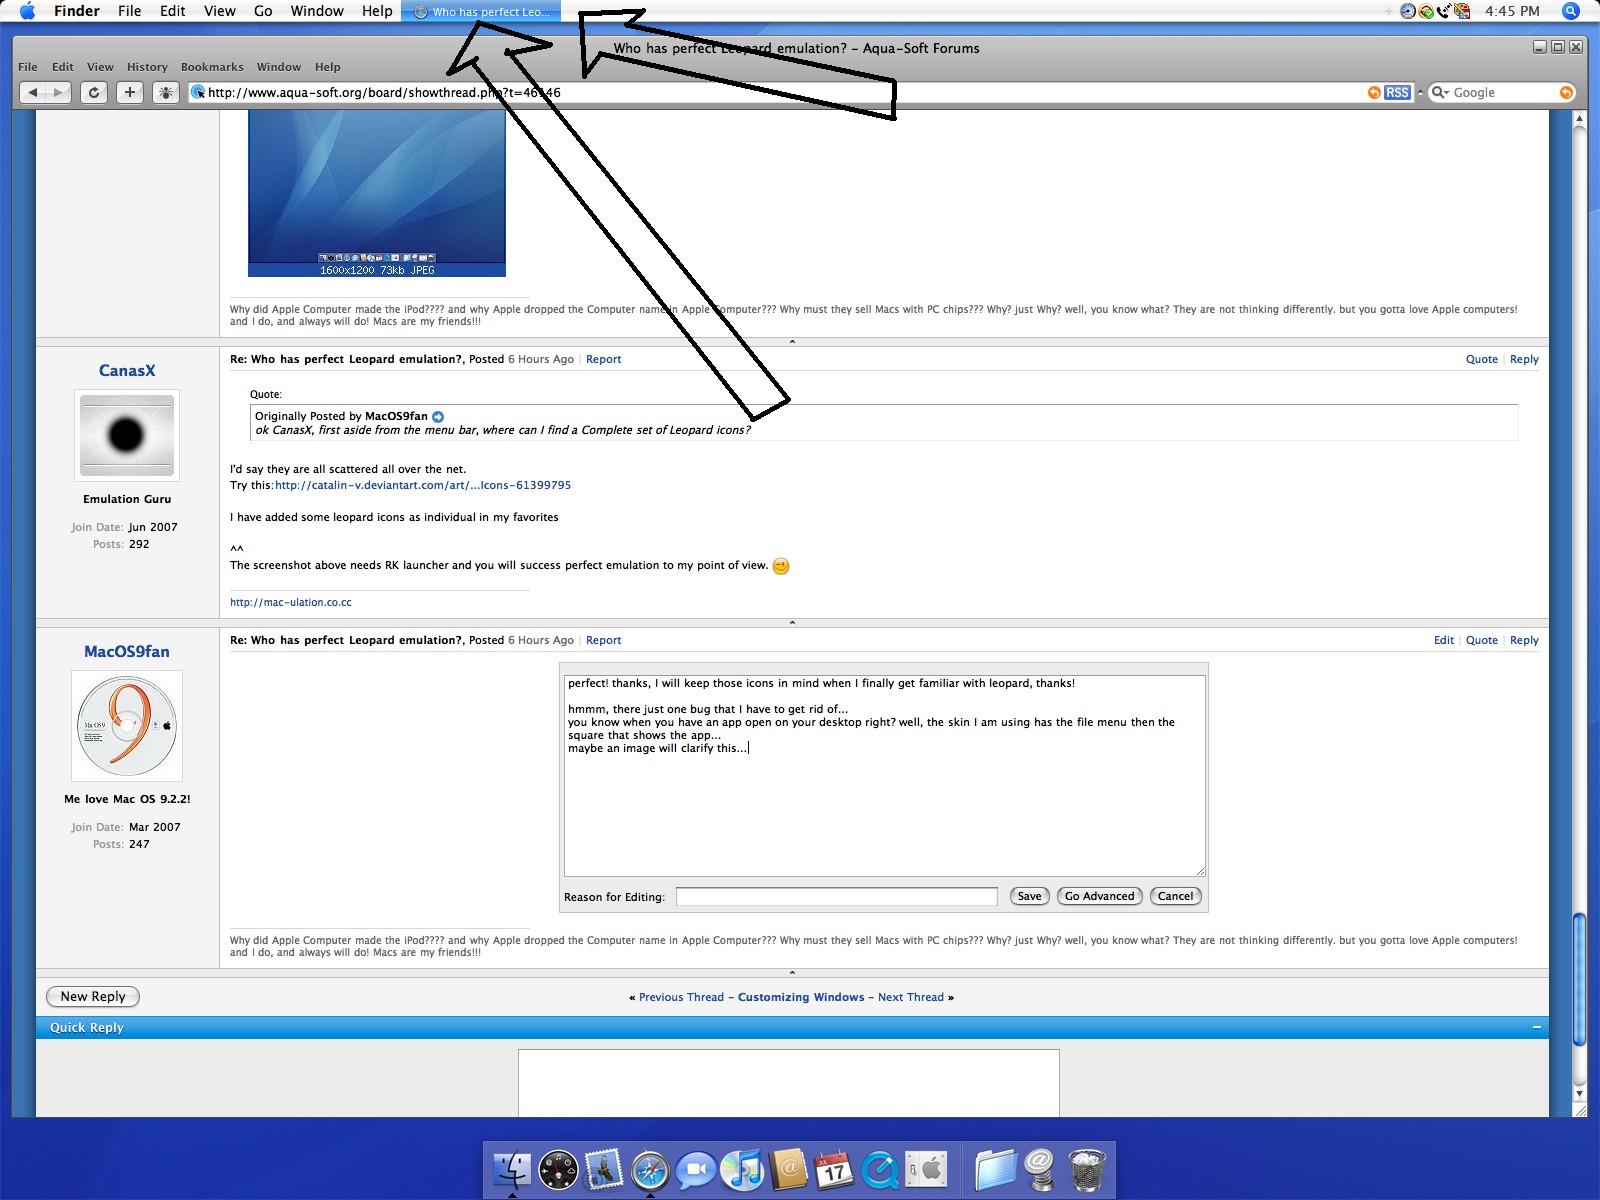Screen dimensions: 1600x1200
Task: Click in the post edit text area
Action: tap(885, 776)
